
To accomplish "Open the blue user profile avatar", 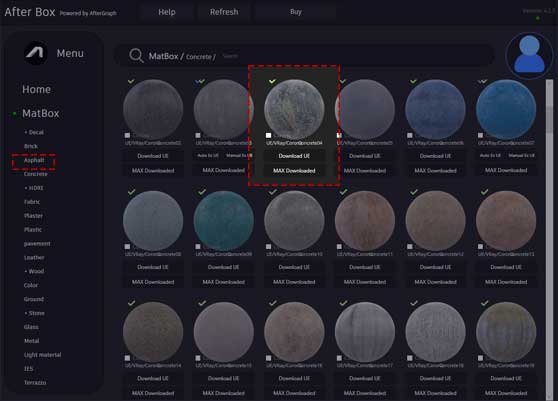I will coord(529,55).
